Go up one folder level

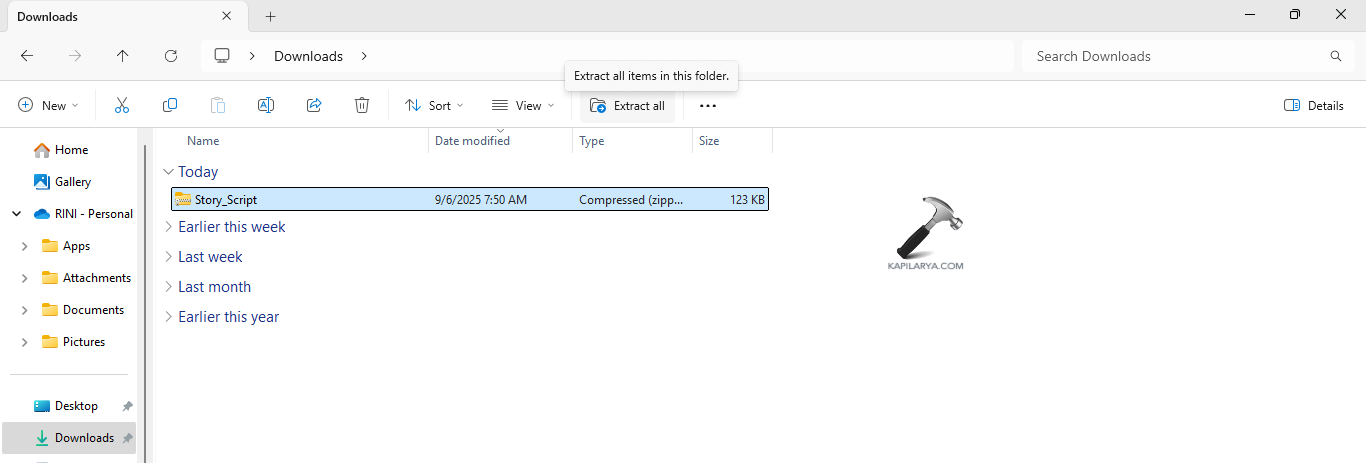(x=123, y=56)
